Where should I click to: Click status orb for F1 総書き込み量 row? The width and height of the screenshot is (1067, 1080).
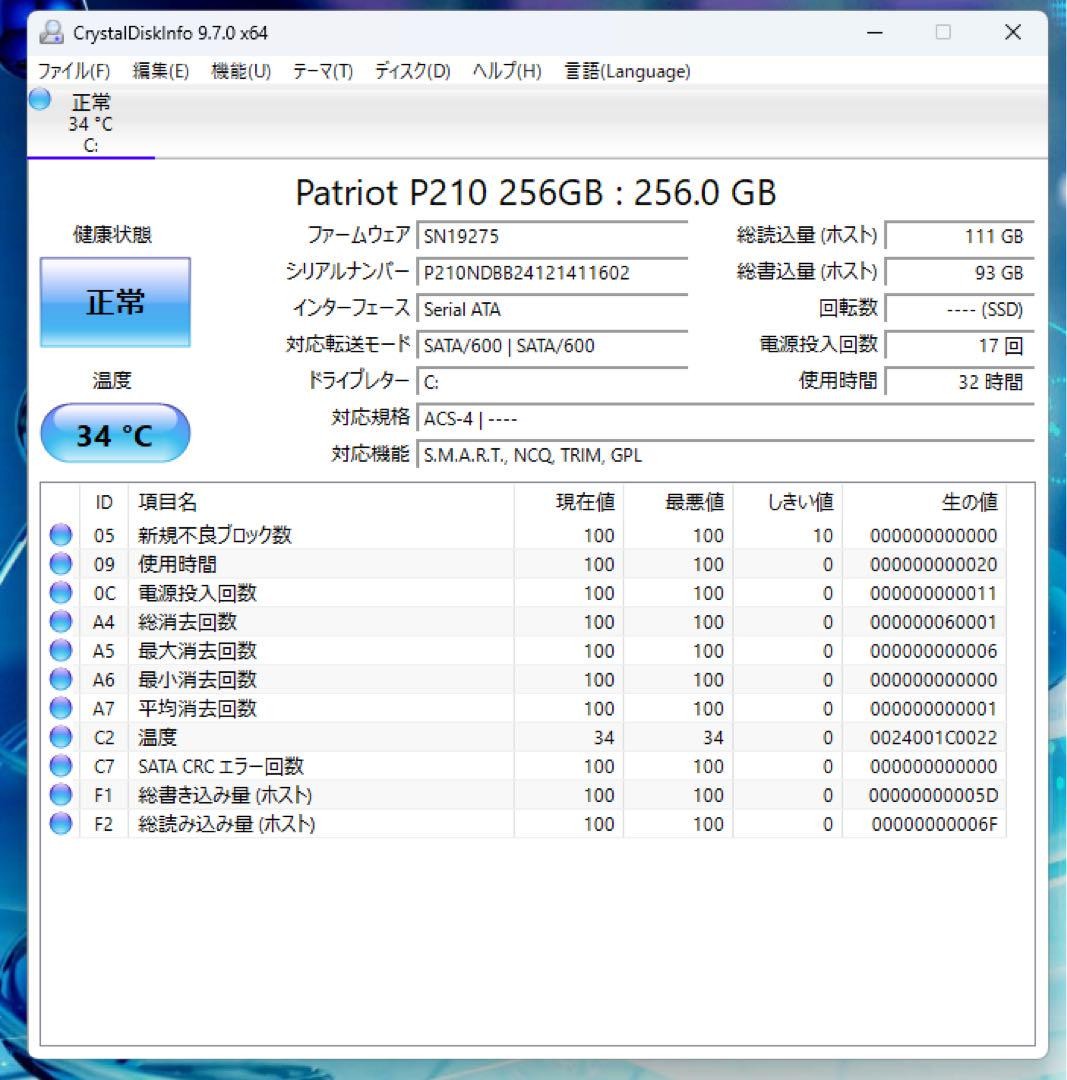tap(61, 795)
